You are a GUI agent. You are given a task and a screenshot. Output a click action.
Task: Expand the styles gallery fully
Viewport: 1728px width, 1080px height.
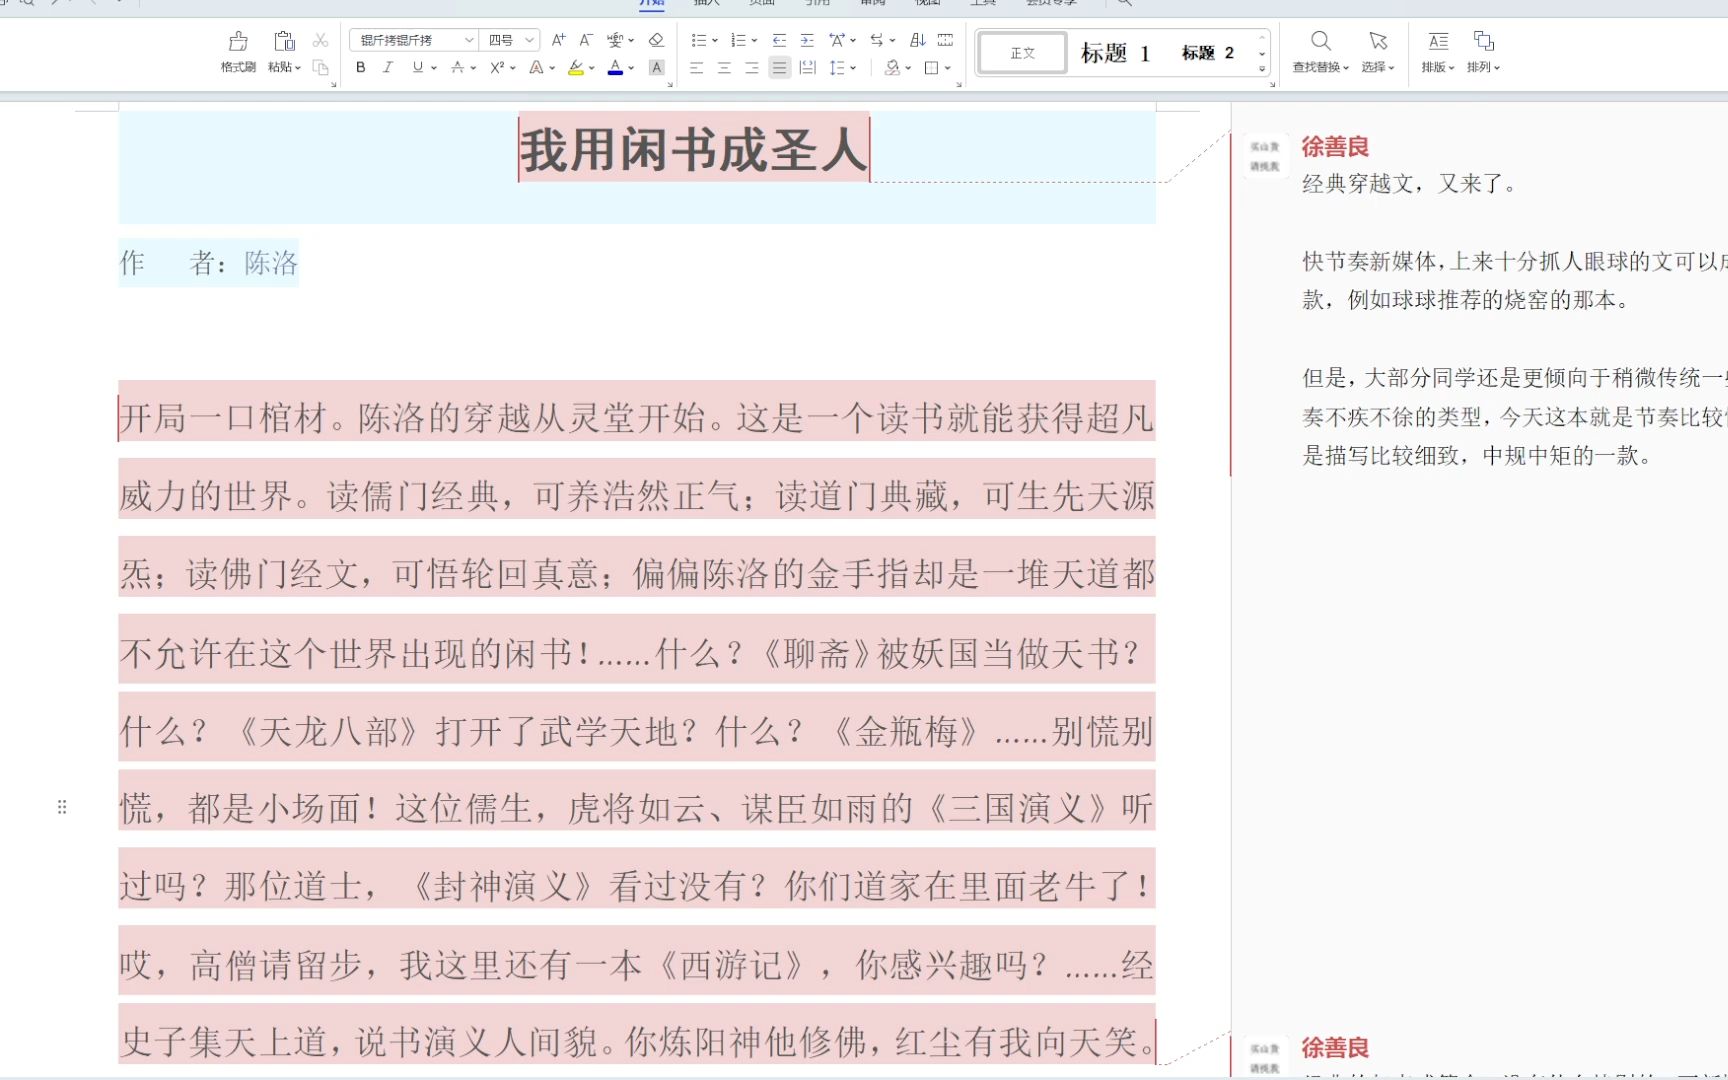[1263, 69]
